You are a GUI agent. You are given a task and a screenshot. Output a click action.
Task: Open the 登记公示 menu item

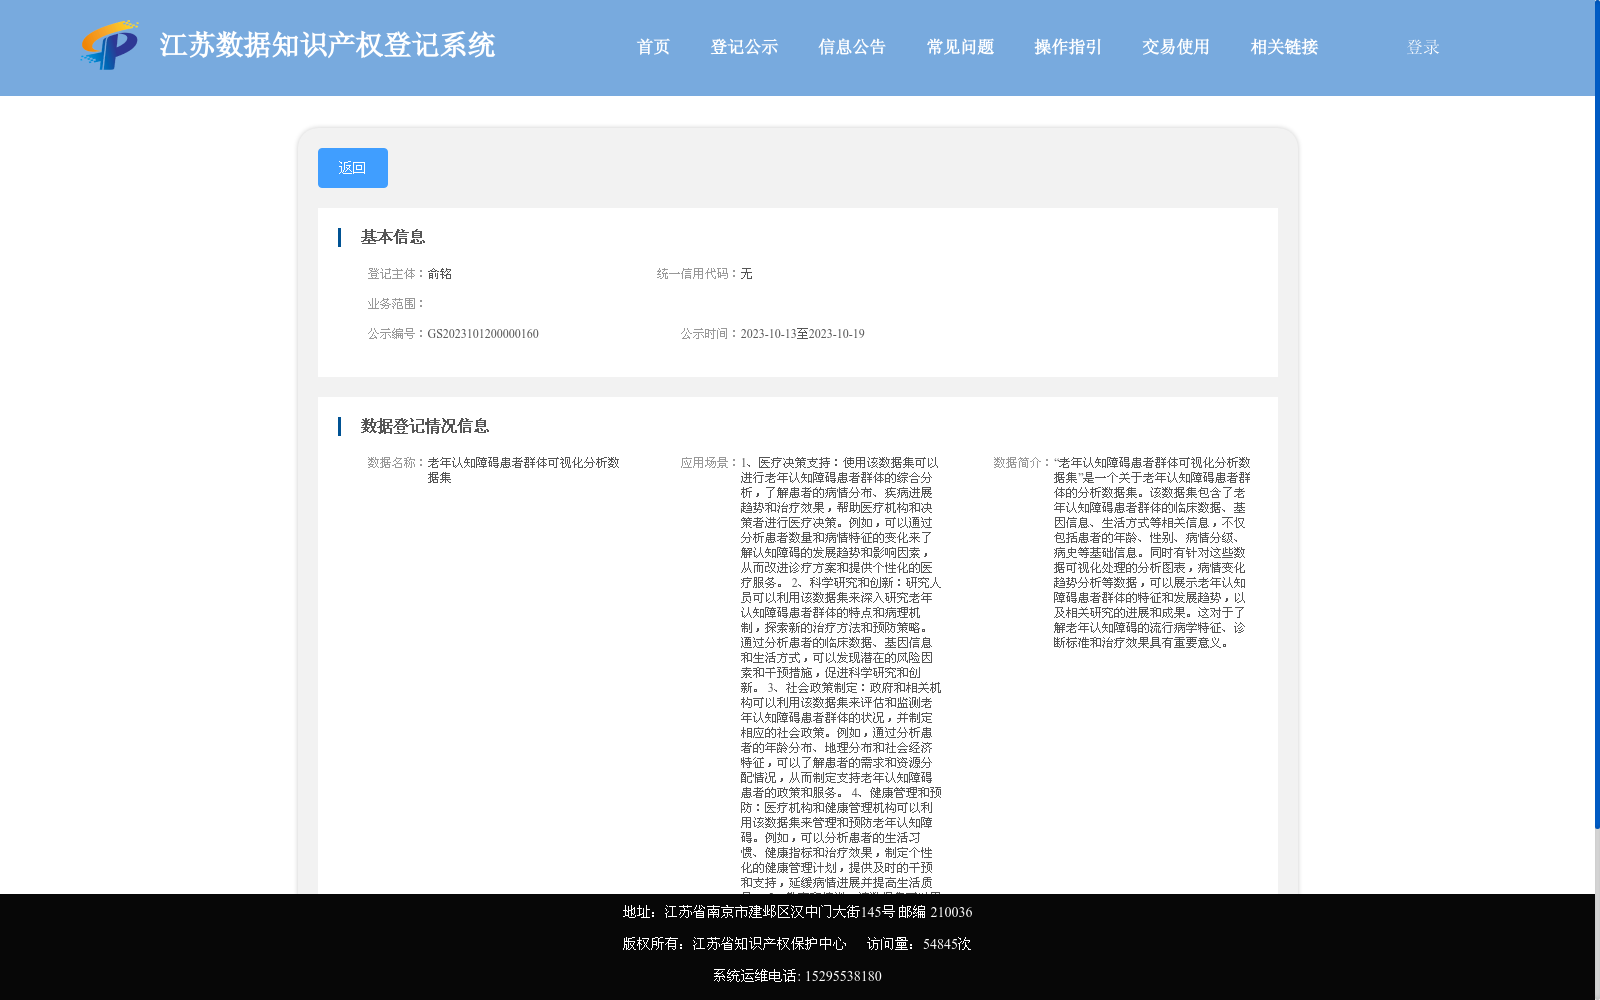(x=744, y=47)
